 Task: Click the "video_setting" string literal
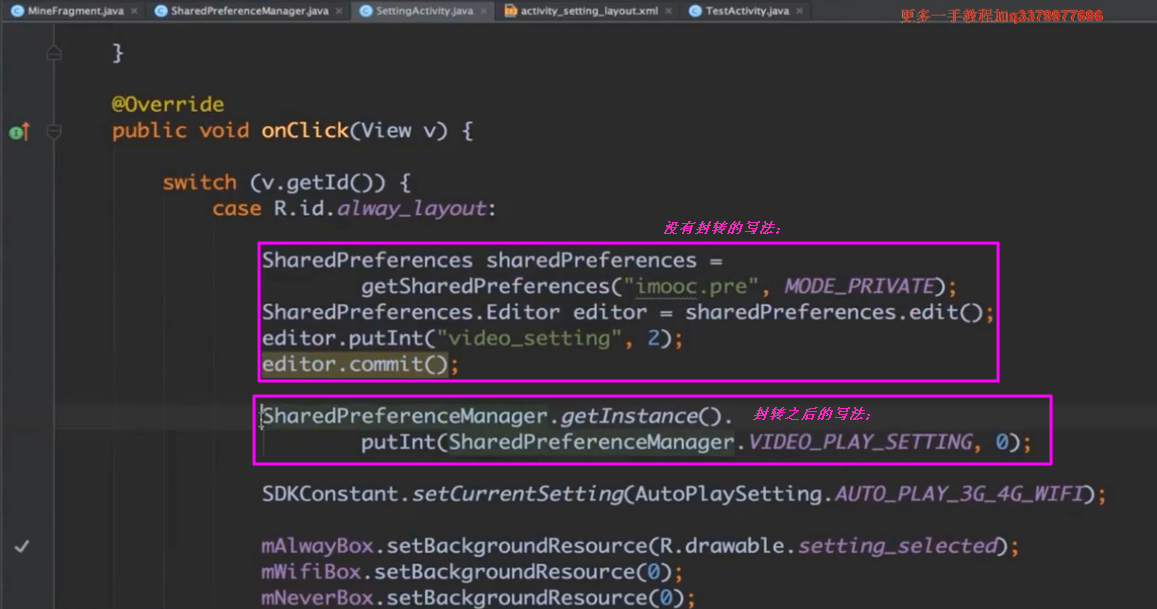[529, 339]
